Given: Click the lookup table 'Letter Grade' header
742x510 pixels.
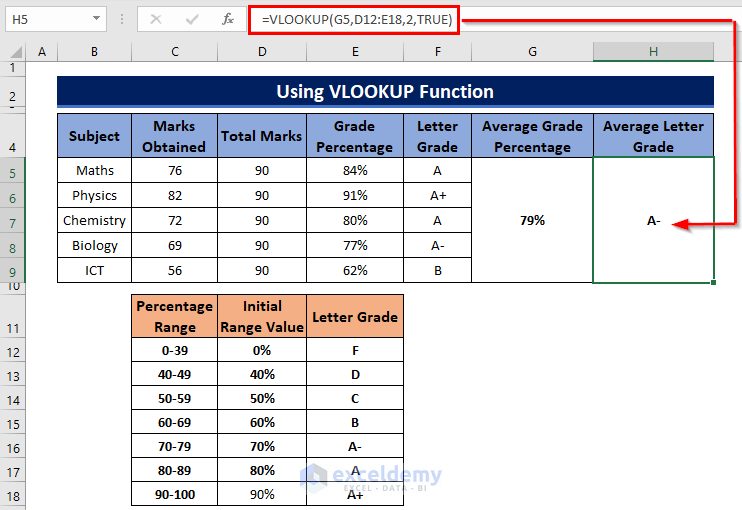Looking at the screenshot, I should pyautogui.click(x=355, y=317).
